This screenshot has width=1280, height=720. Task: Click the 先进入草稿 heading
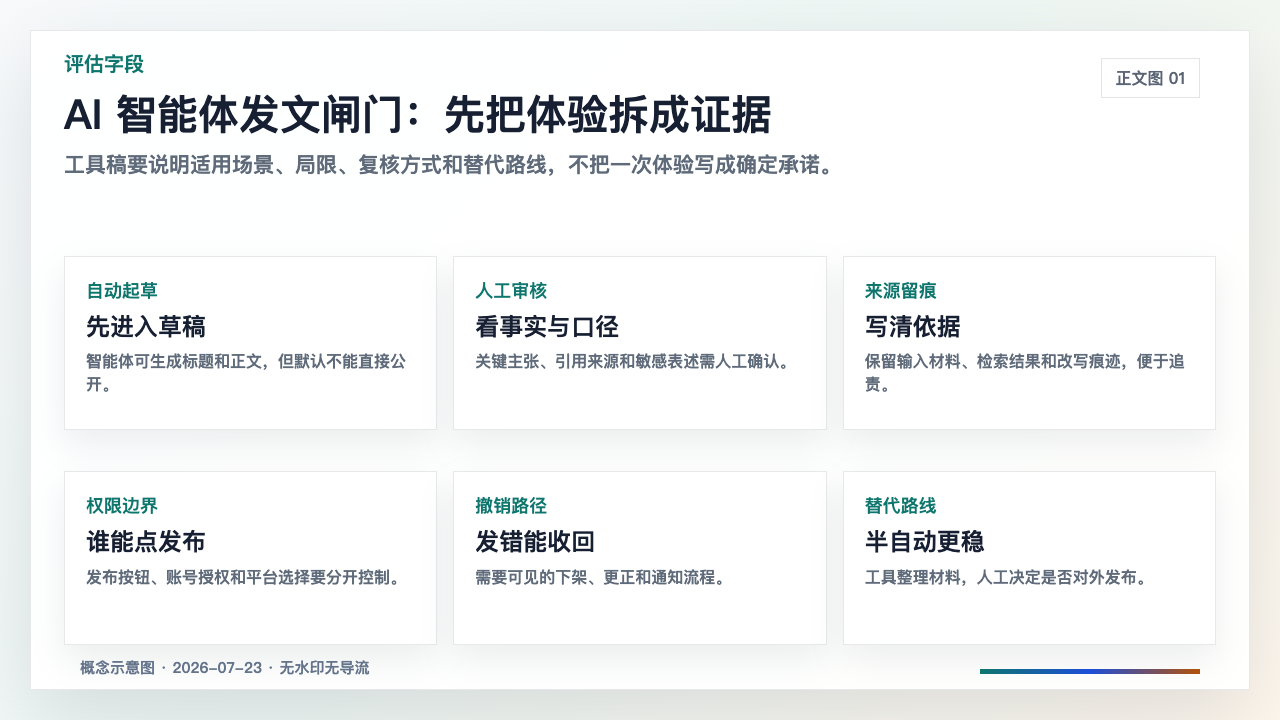[x=146, y=327]
